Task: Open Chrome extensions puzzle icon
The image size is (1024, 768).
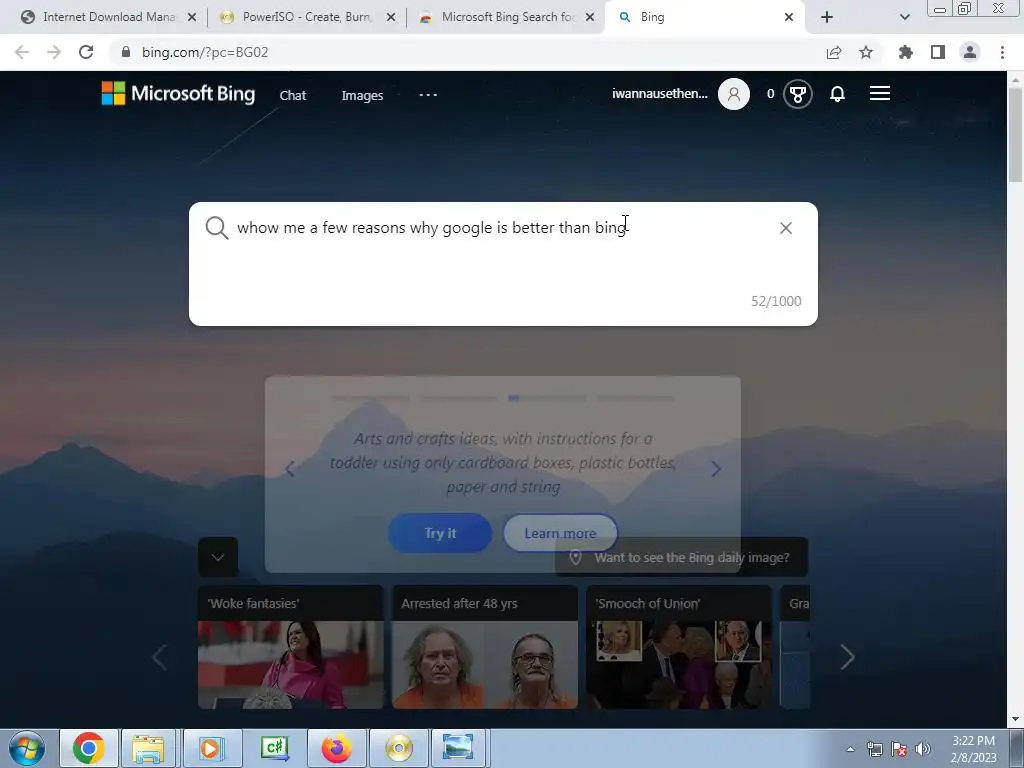Action: point(906,52)
